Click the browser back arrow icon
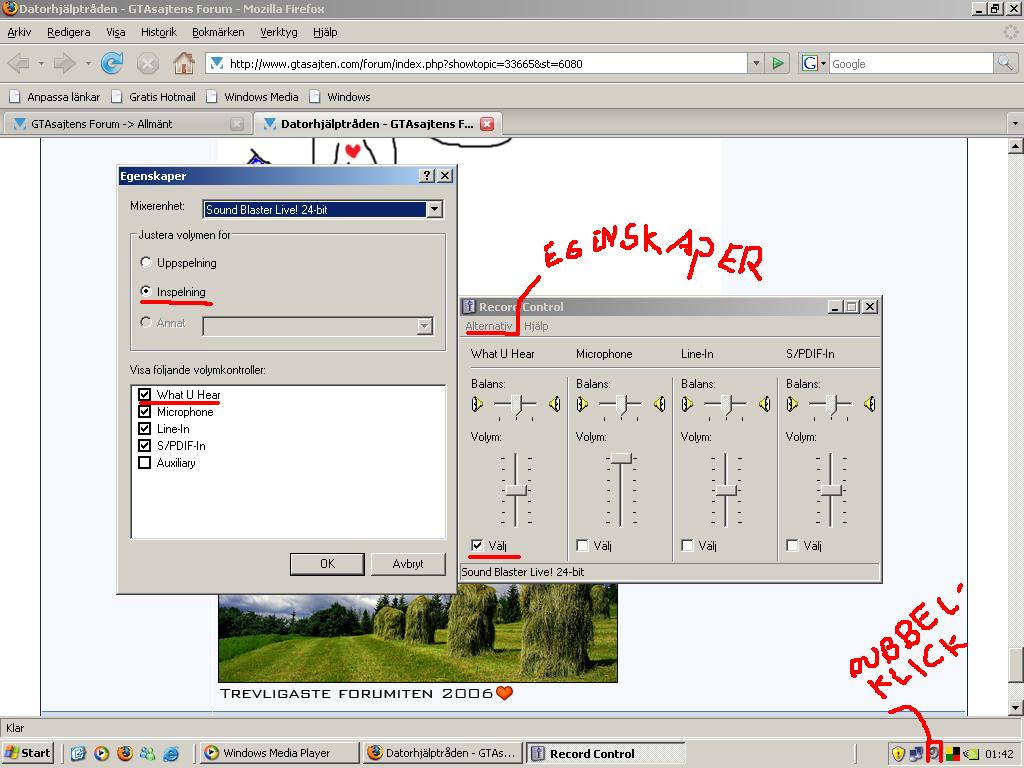The width and height of the screenshot is (1024, 768). click(x=18, y=63)
